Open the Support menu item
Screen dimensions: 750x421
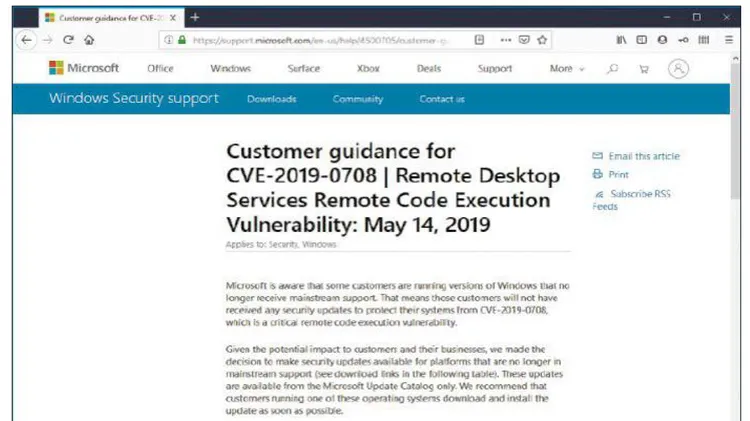[495, 69]
